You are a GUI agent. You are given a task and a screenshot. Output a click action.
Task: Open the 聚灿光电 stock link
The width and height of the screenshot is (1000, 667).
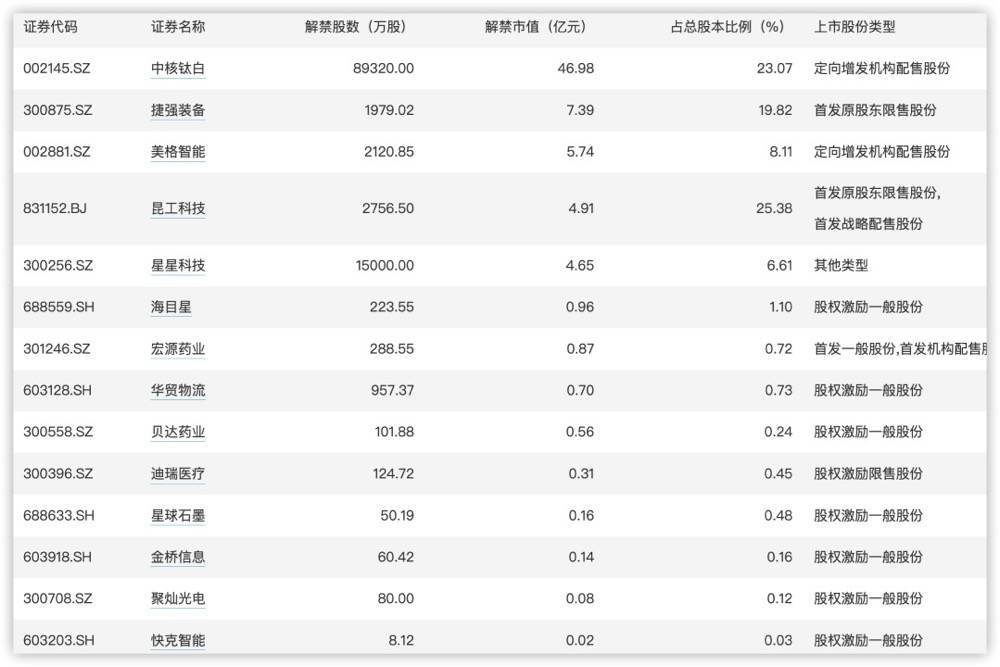tap(178, 599)
